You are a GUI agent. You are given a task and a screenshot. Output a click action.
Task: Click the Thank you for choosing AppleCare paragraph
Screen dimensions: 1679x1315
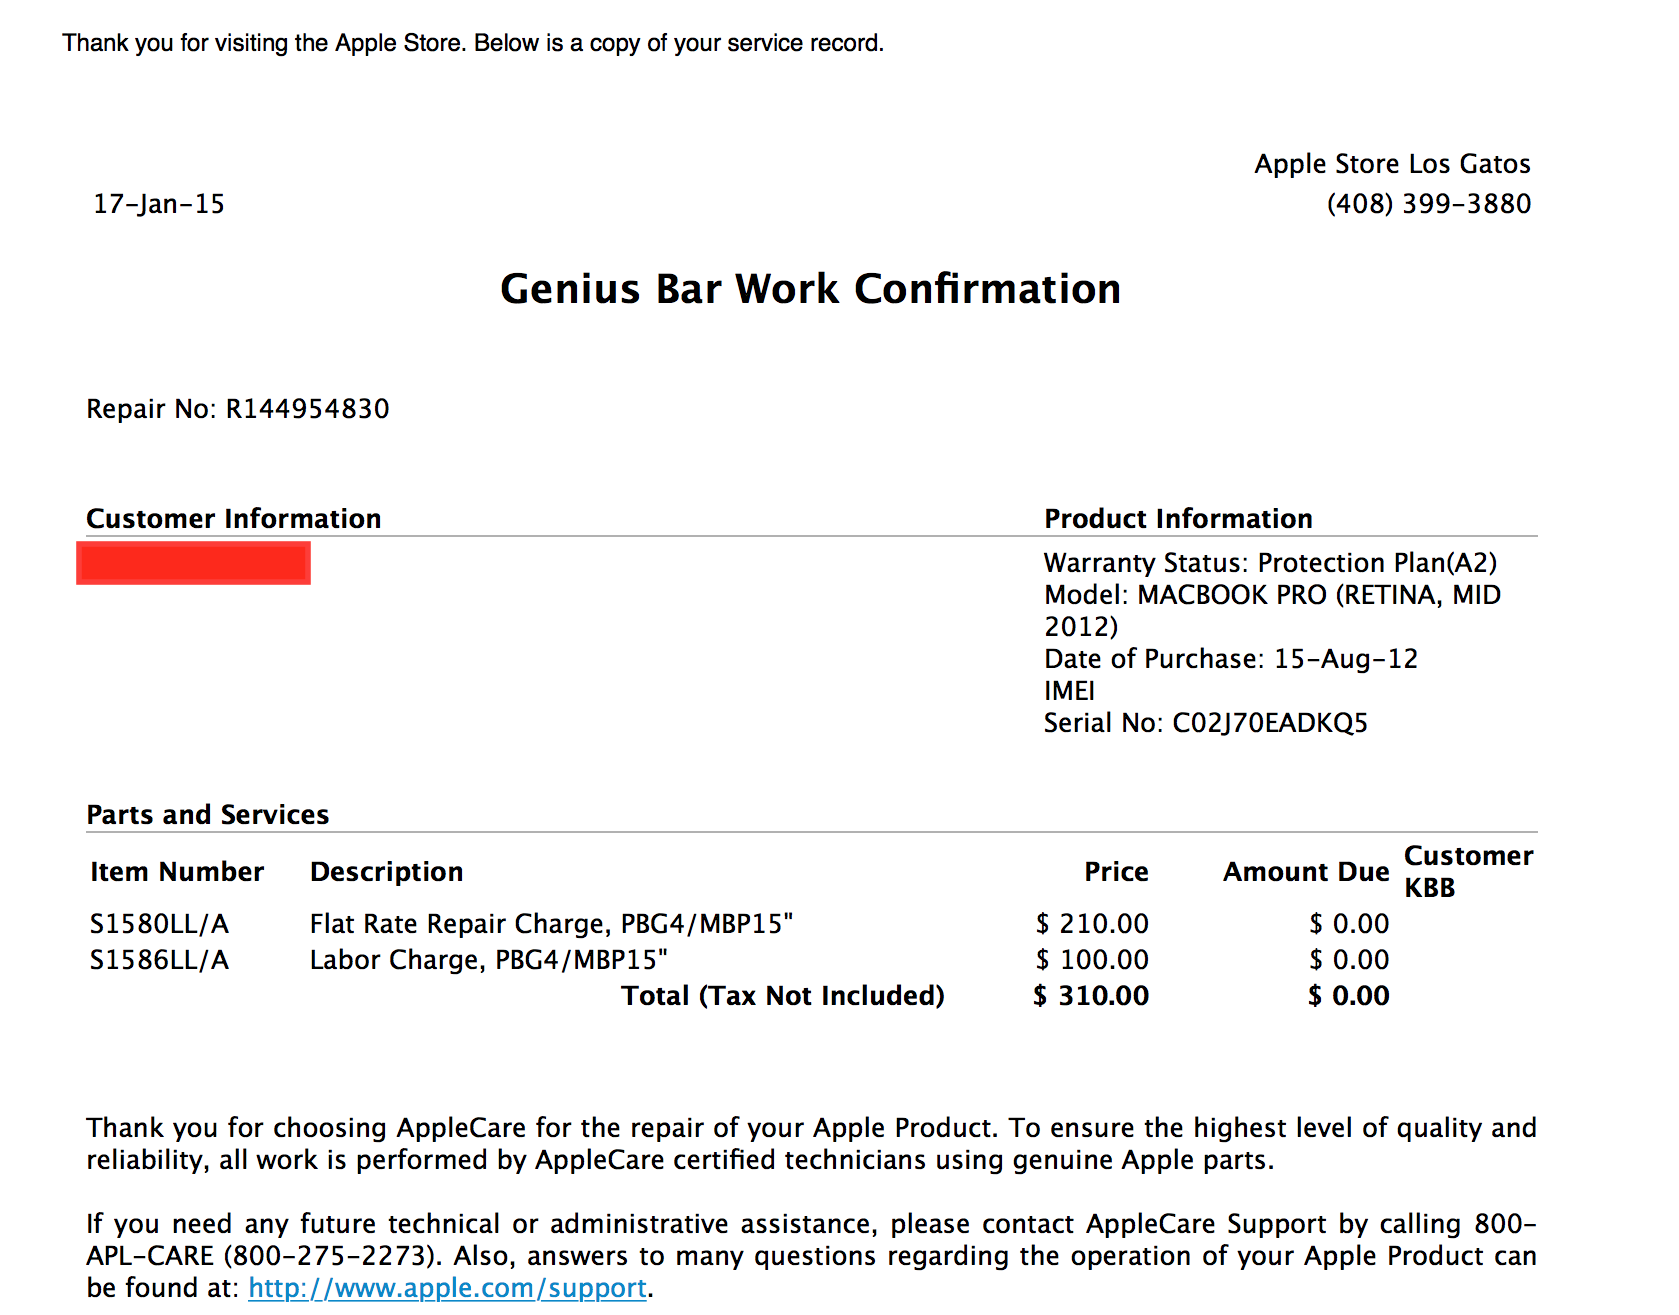pyautogui.click(x=811, y=1144)
